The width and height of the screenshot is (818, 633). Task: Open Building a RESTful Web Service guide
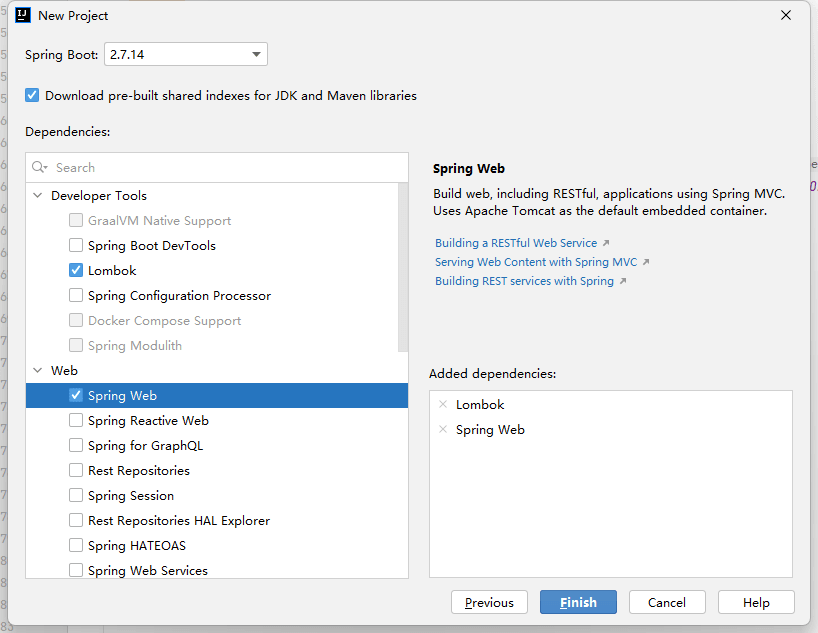pyautogui.click(x=516, y=243)
